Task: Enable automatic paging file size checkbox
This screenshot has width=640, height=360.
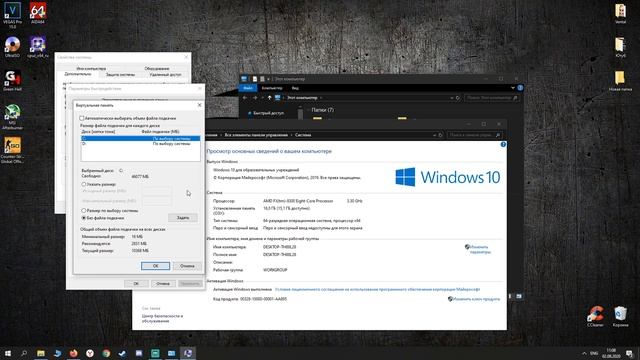Action: 82,118
